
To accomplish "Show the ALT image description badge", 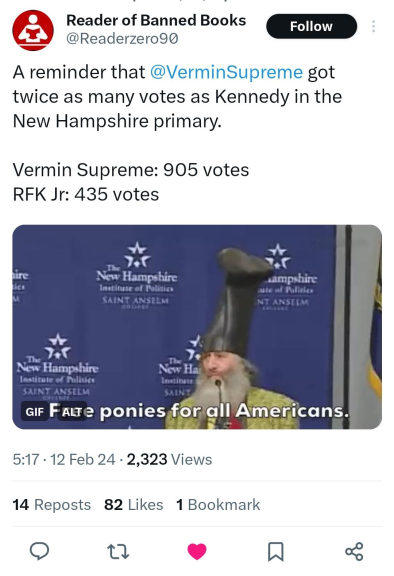I will 72,411.
